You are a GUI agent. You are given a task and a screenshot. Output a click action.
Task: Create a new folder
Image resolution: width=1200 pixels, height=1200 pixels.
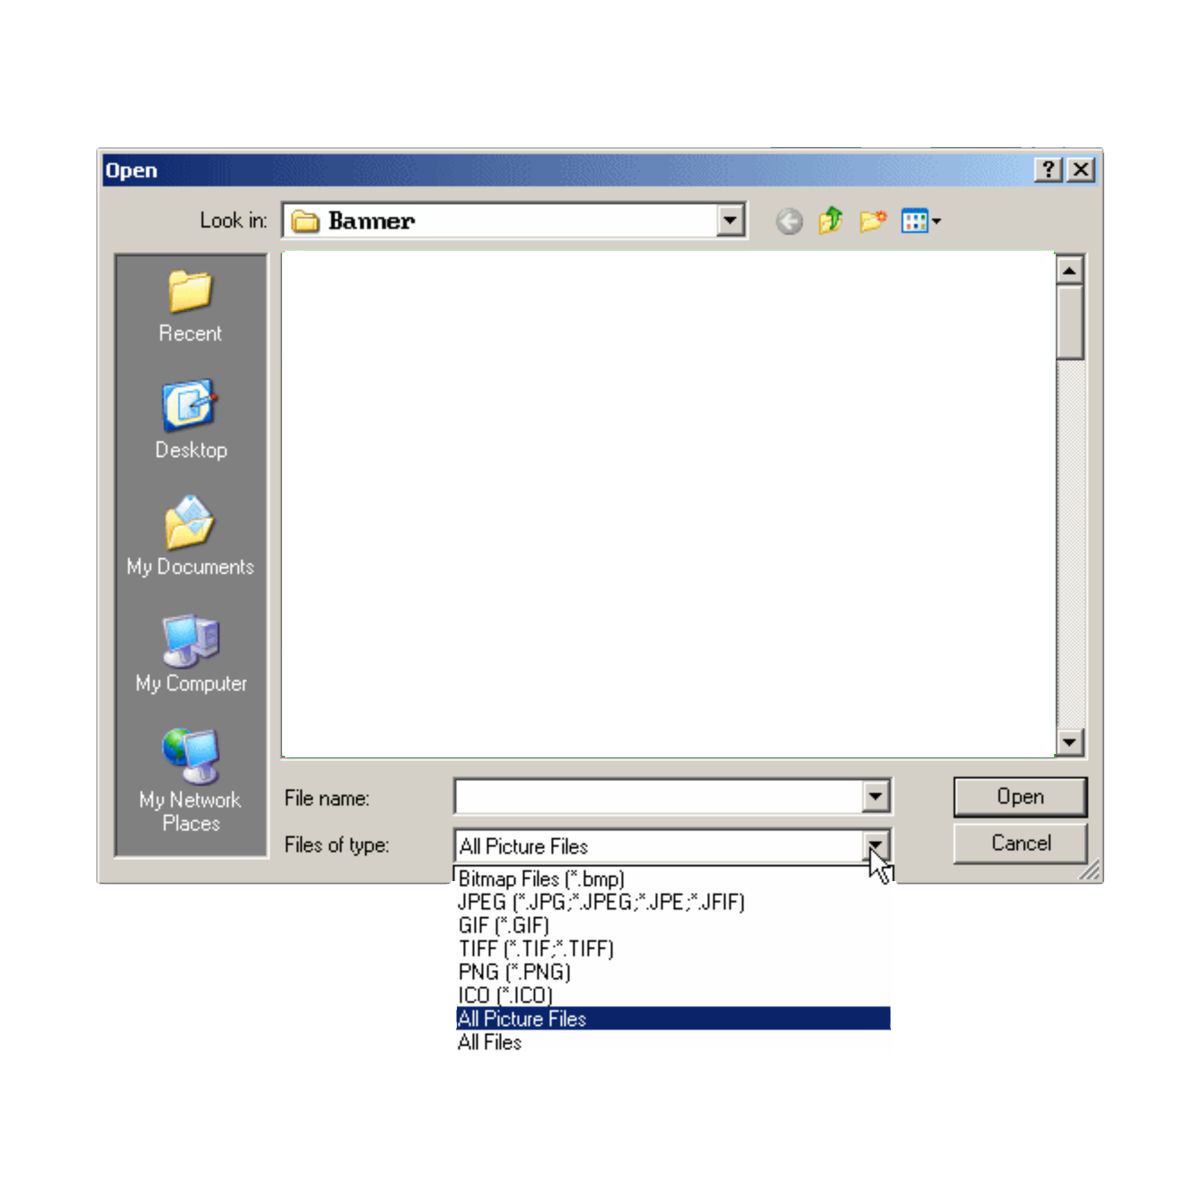click(x=873, y=221)
